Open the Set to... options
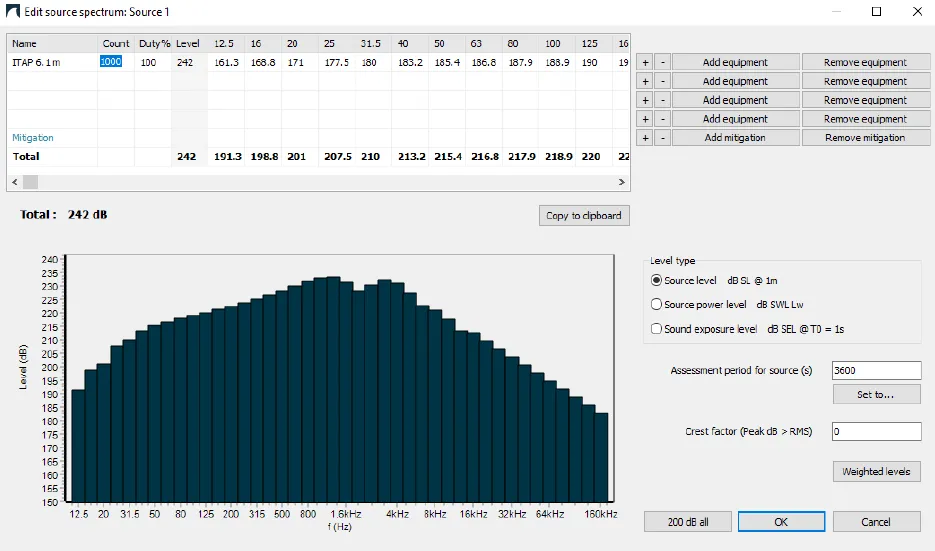 pos(876,395)
